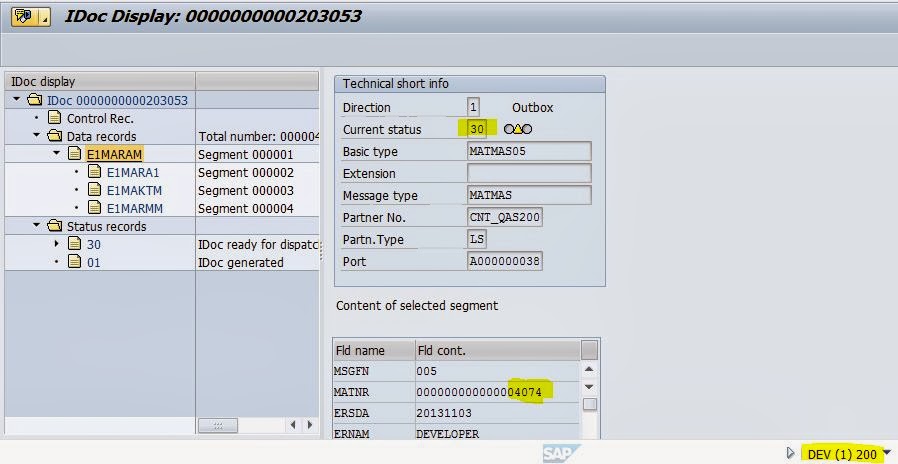This screenshot has width=898, height=464.
Task: Select the E1MARAM segment label
Action: pos(114,154)
